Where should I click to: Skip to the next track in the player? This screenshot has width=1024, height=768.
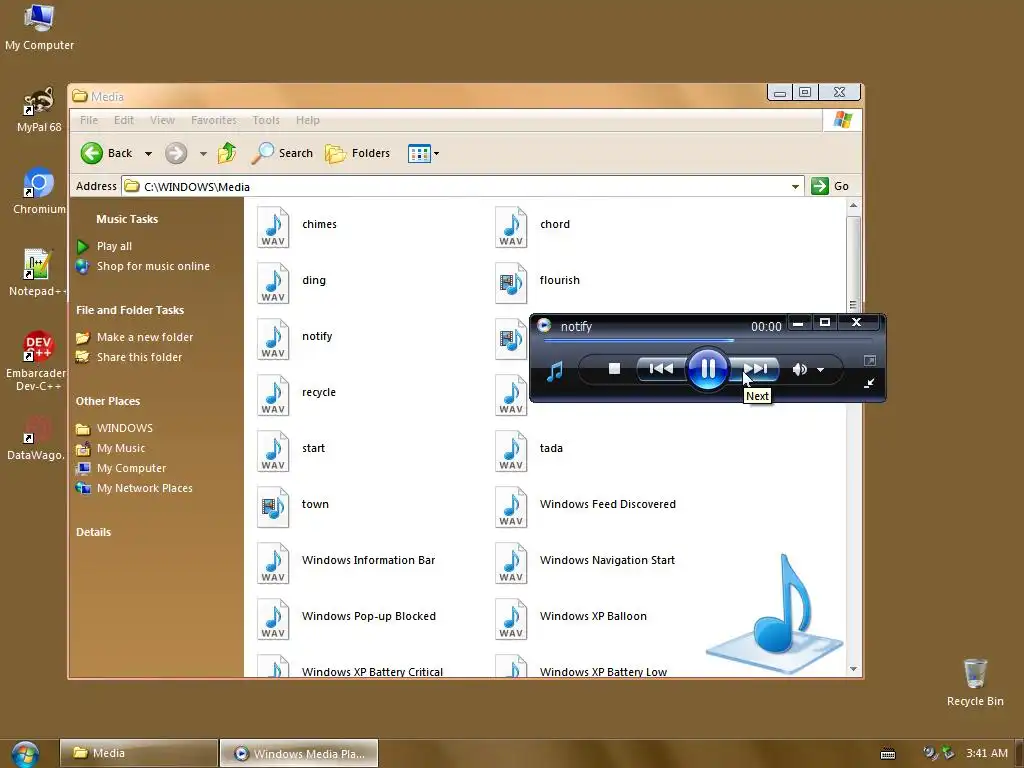coord(756,369)
